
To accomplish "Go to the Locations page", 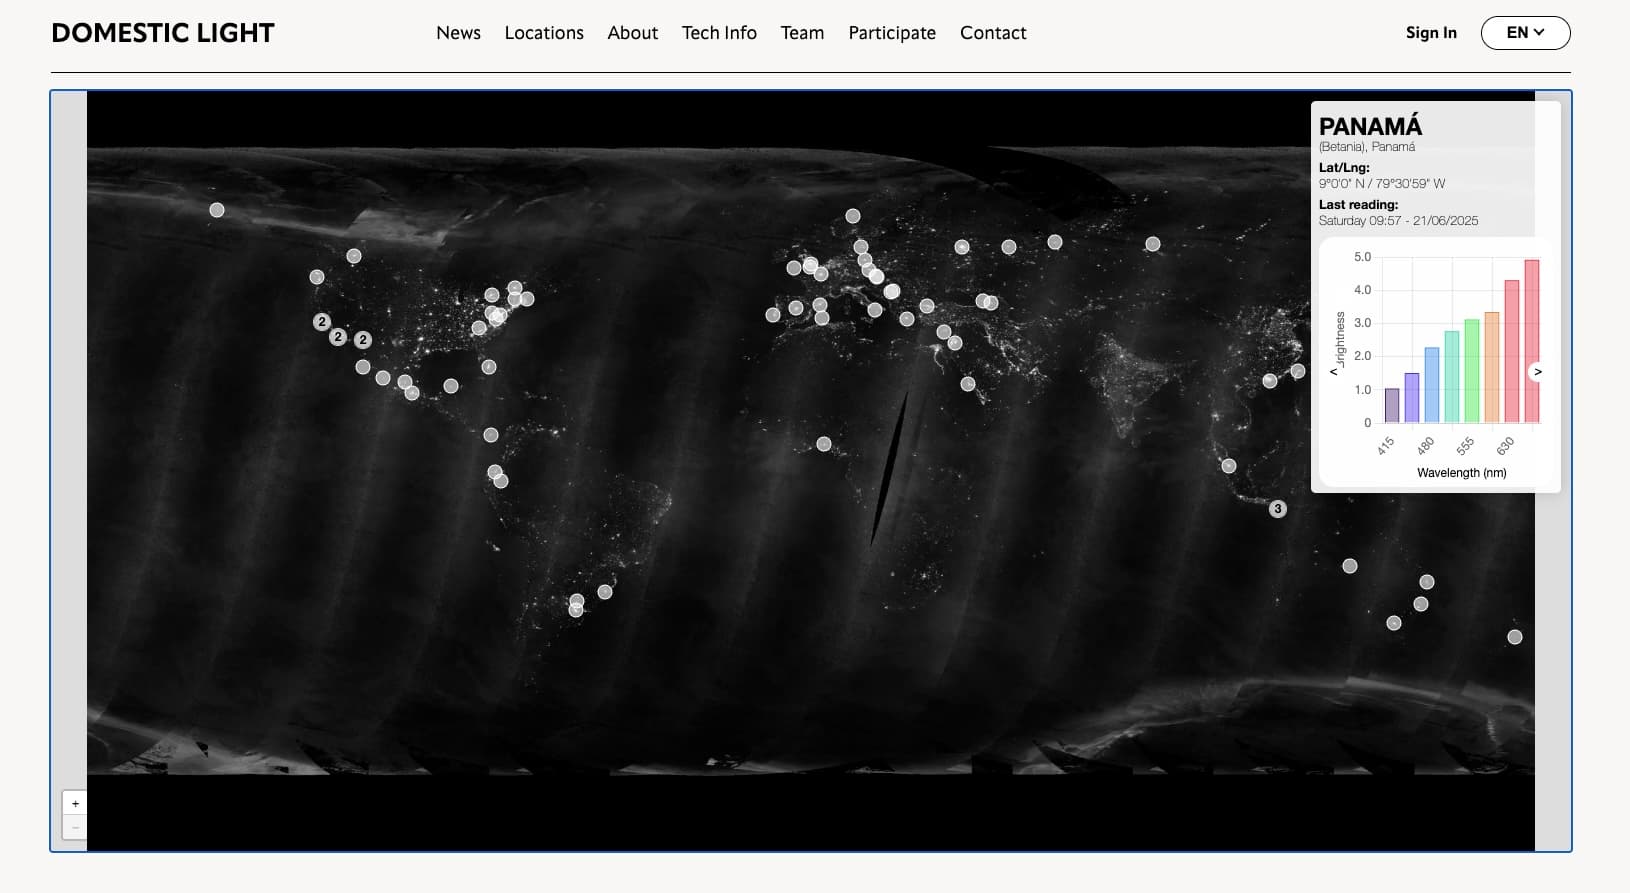I will click(544, 33).
